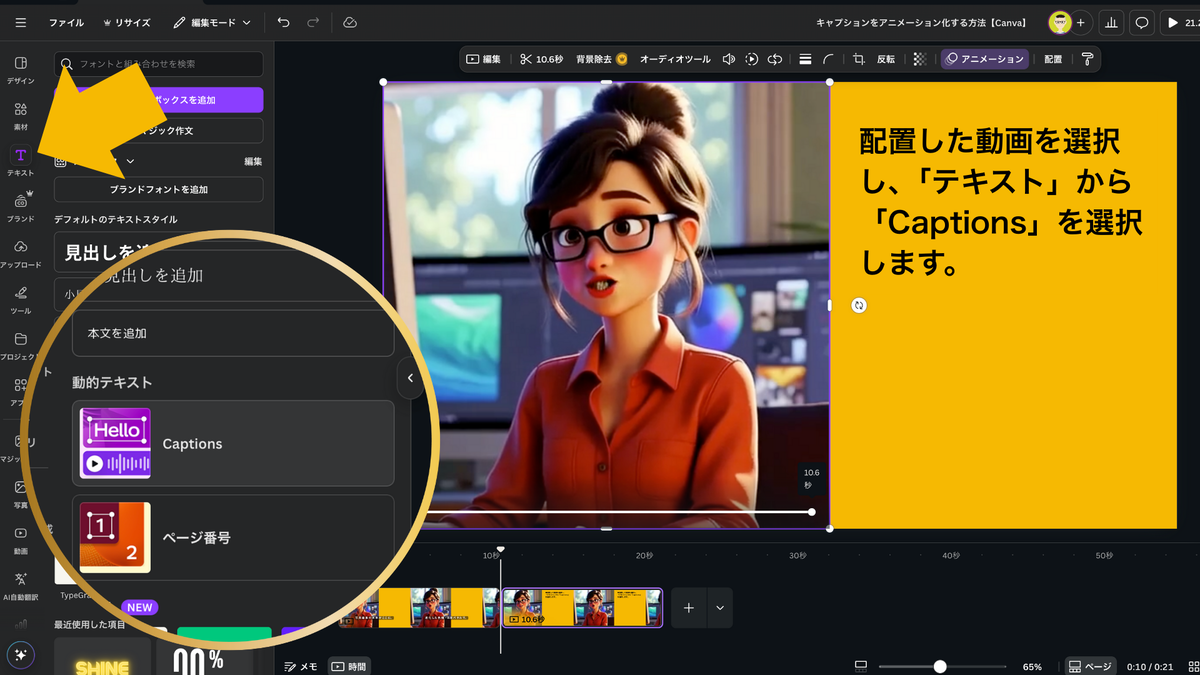The height and width of the screenshot is (675, 1200).
Task: Open the ブランド sidebar tab
Action: pos(21,207)
